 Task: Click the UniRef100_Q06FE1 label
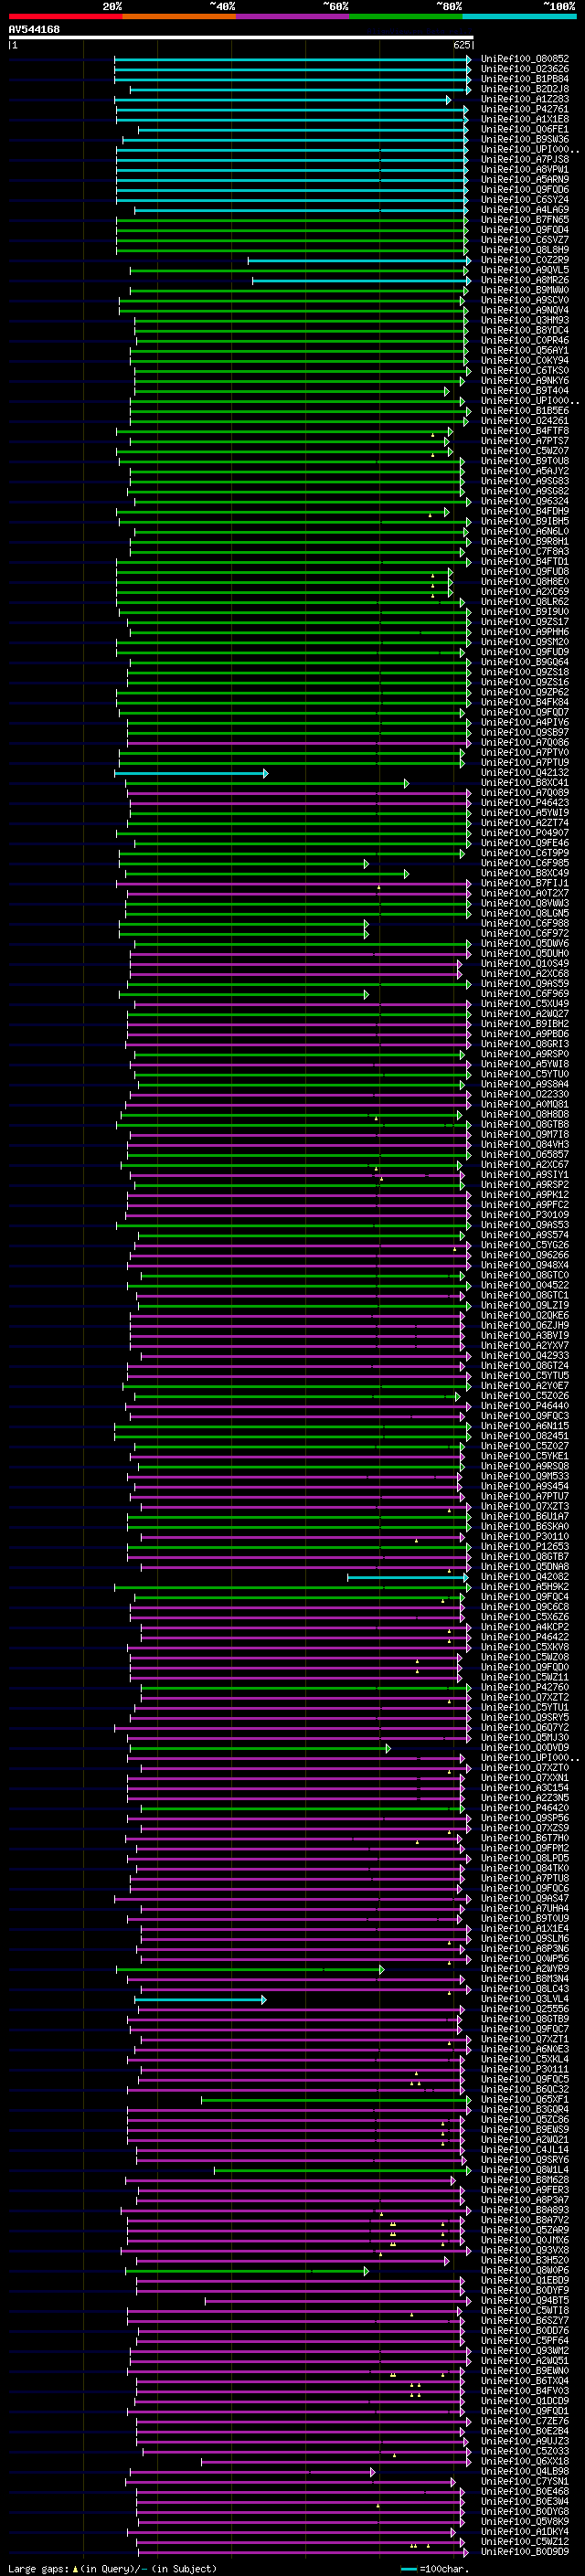tap(525, 129)
